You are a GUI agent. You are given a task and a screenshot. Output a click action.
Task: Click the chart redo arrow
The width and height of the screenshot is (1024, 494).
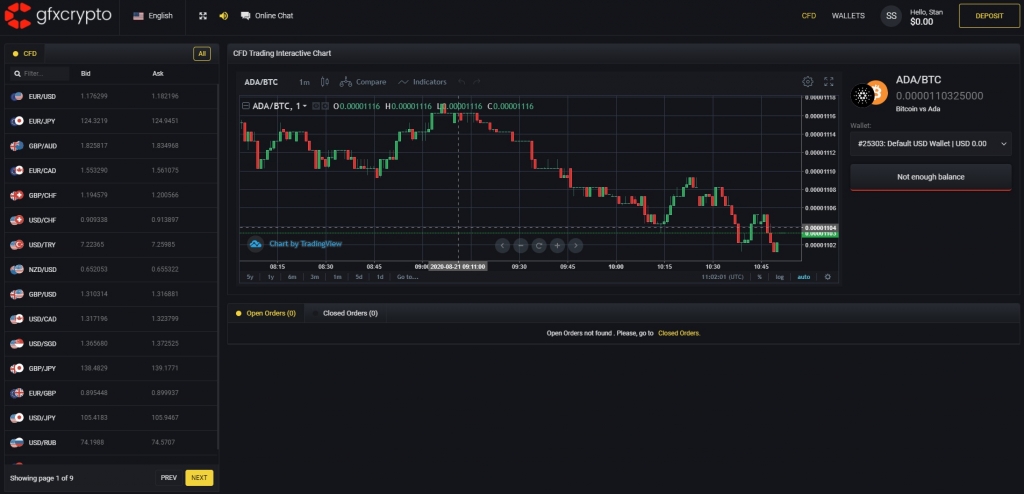pyautogui.click(x=477, y=82)
